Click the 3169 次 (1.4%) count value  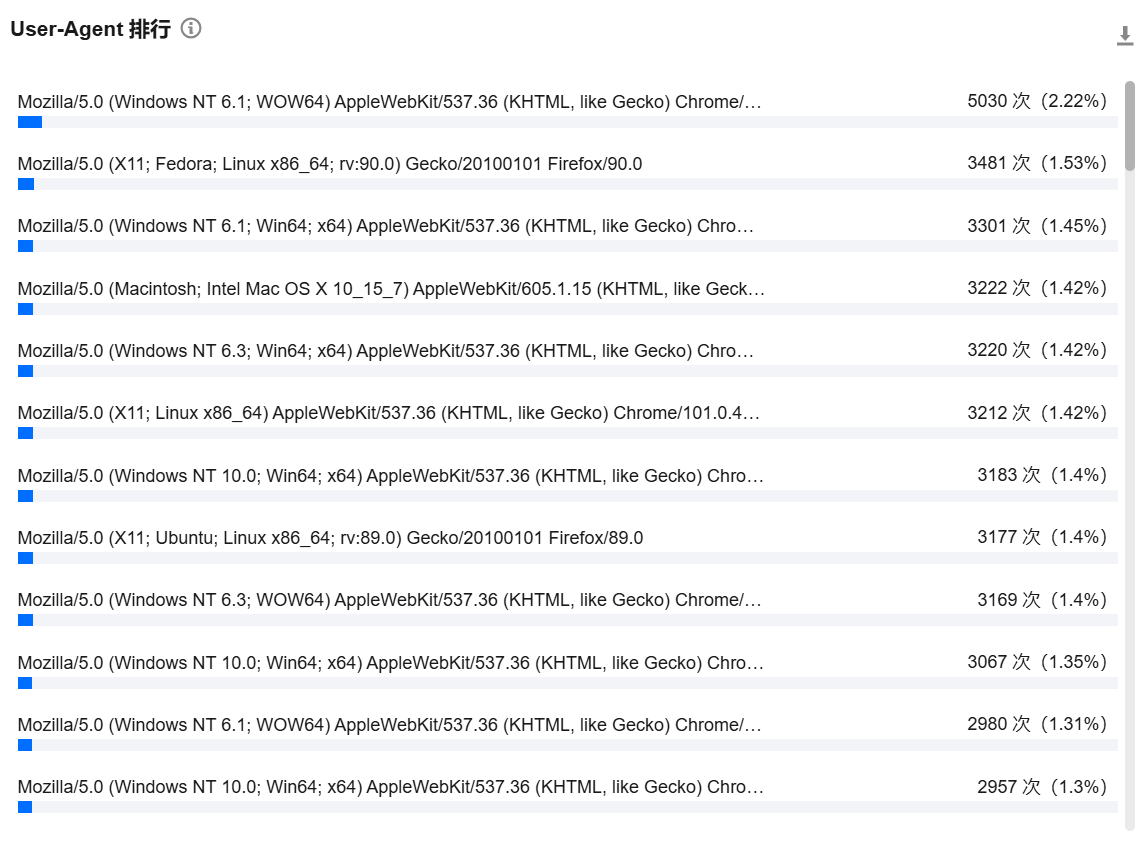[x=1042, y=600]
